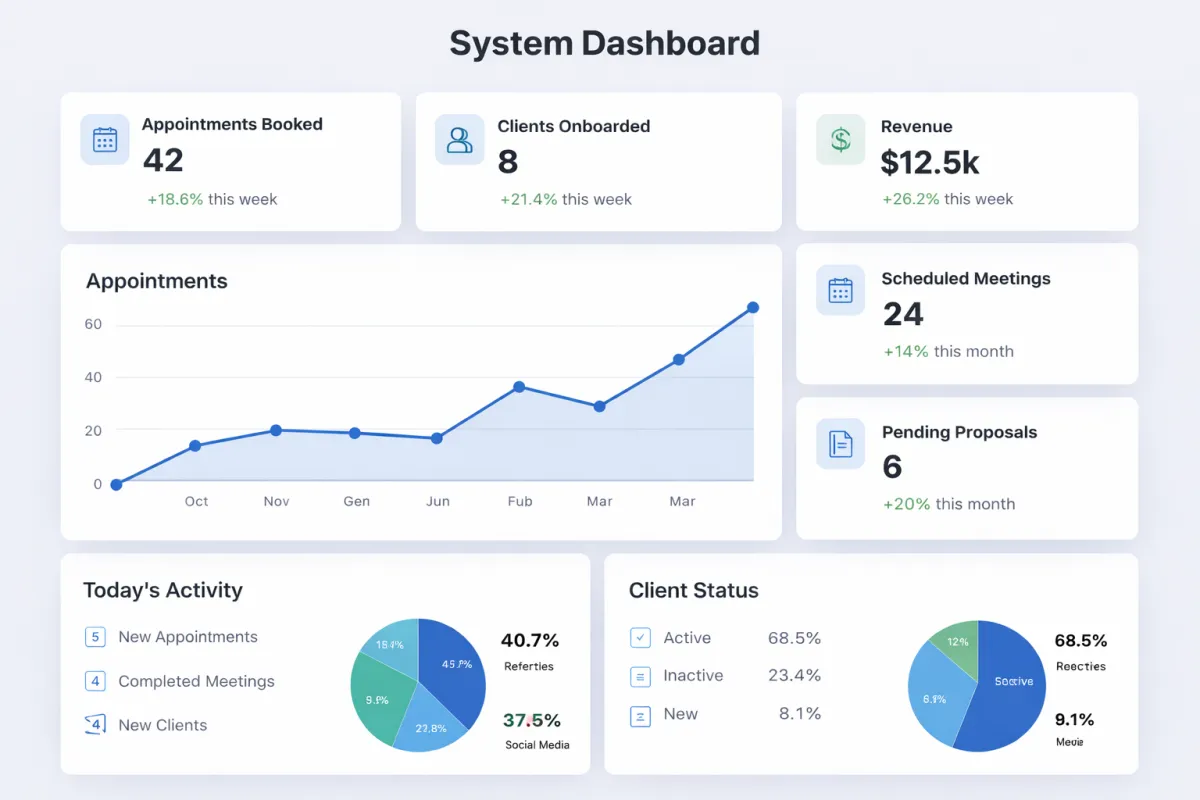
Task: Expand the Today's Activity panel heading
Action: (x=163, y=590)
